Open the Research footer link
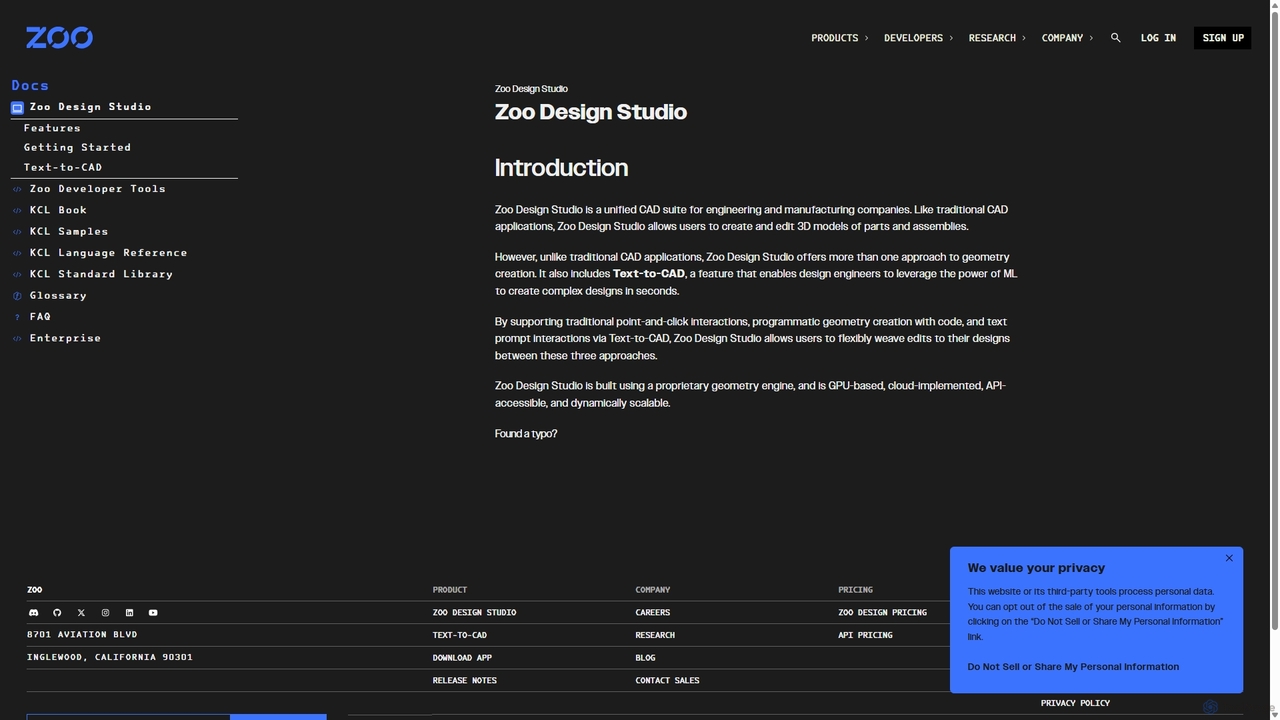The image size is (1280, 720). 655,635
